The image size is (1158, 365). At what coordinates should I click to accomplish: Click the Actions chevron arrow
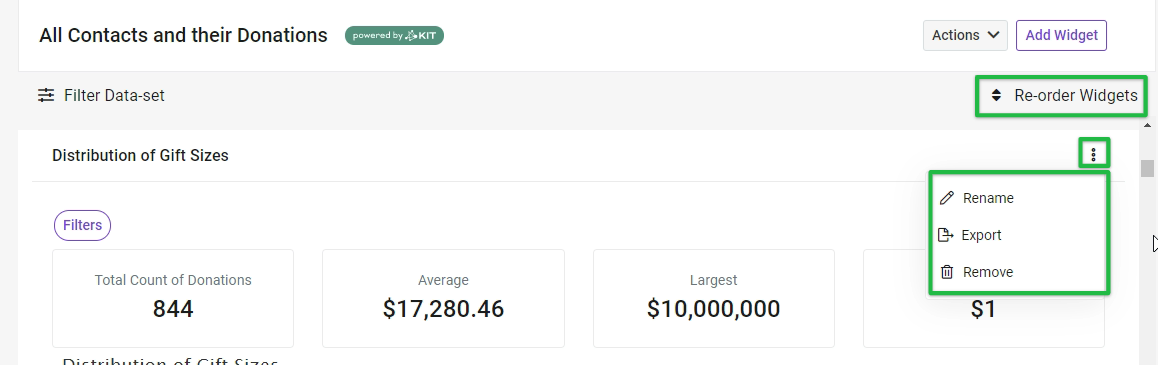pyautogui.click(x=993, y=35)
